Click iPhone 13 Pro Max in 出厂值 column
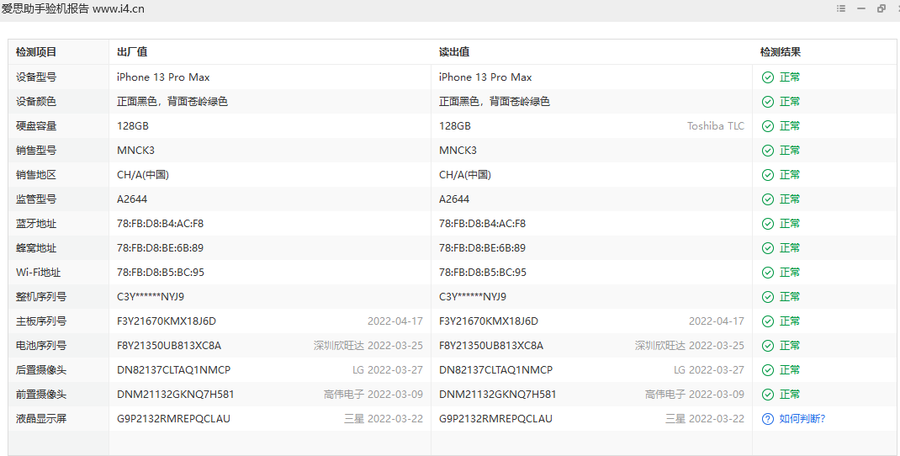 (x=164, y=78)
